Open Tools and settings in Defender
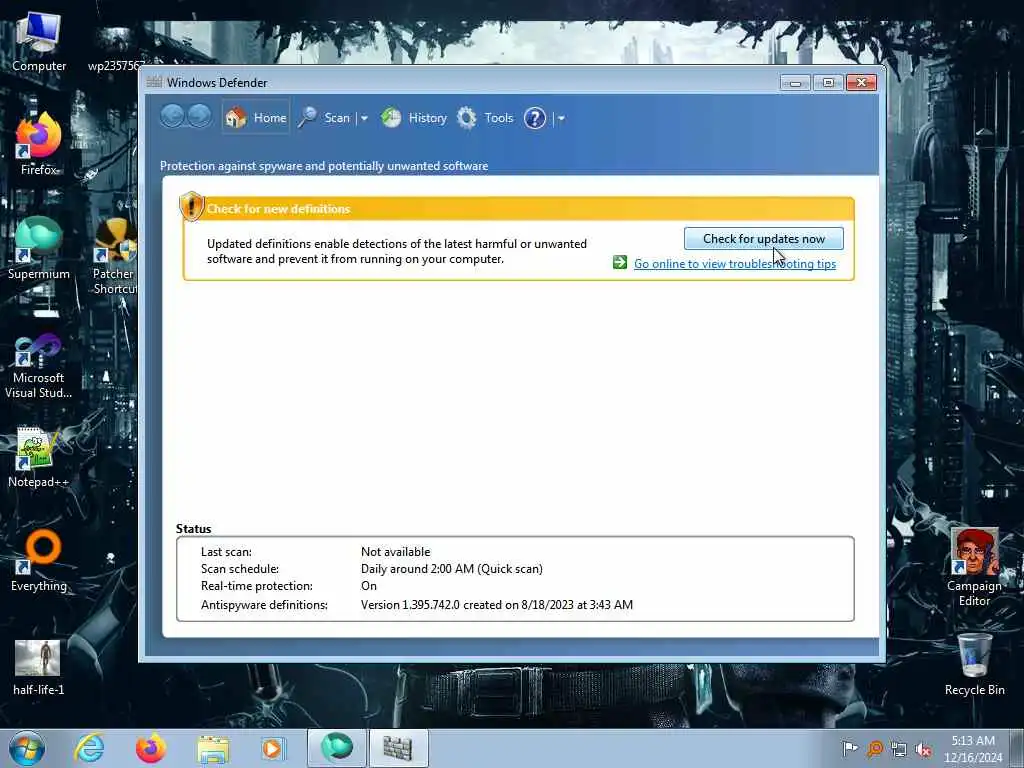Viewport: 1024px width, 768px height. point(485,118)
